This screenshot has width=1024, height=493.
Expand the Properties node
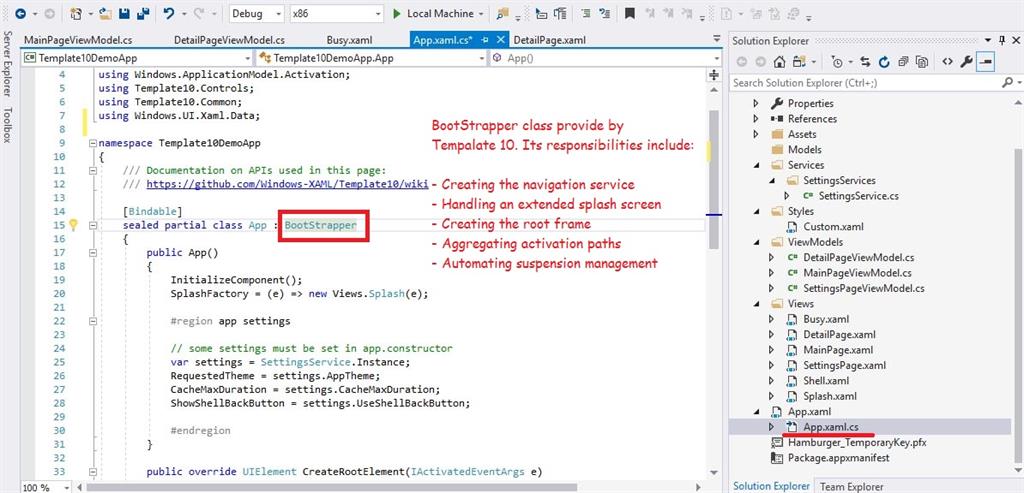point(756,103)
